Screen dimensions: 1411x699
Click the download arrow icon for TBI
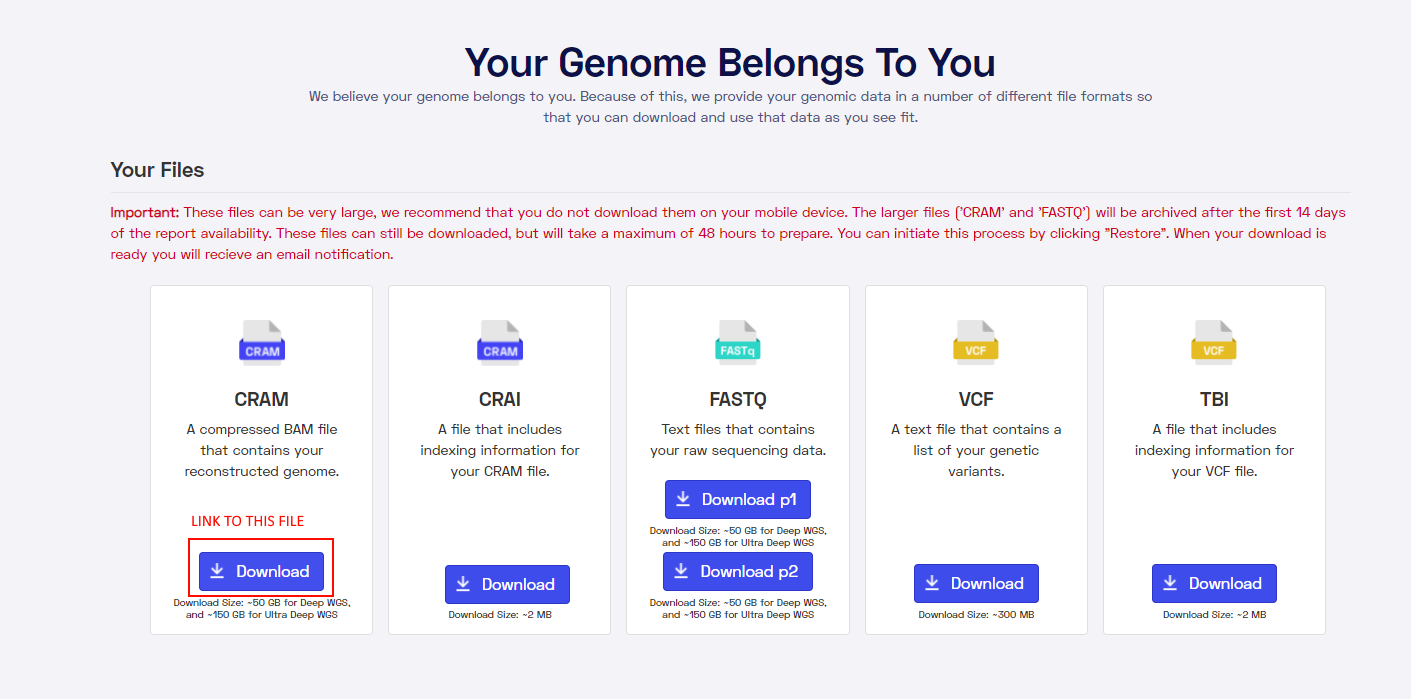1170,583
